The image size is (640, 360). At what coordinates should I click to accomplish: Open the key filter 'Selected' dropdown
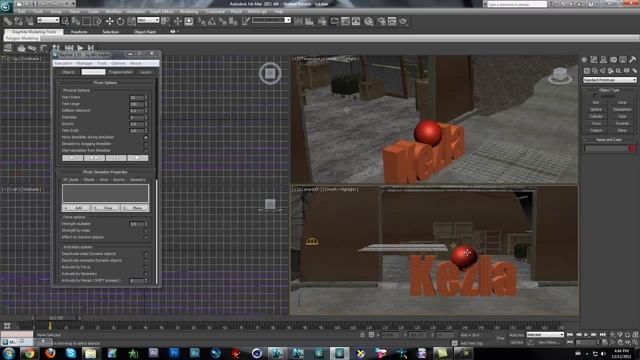tap(544, 335)
